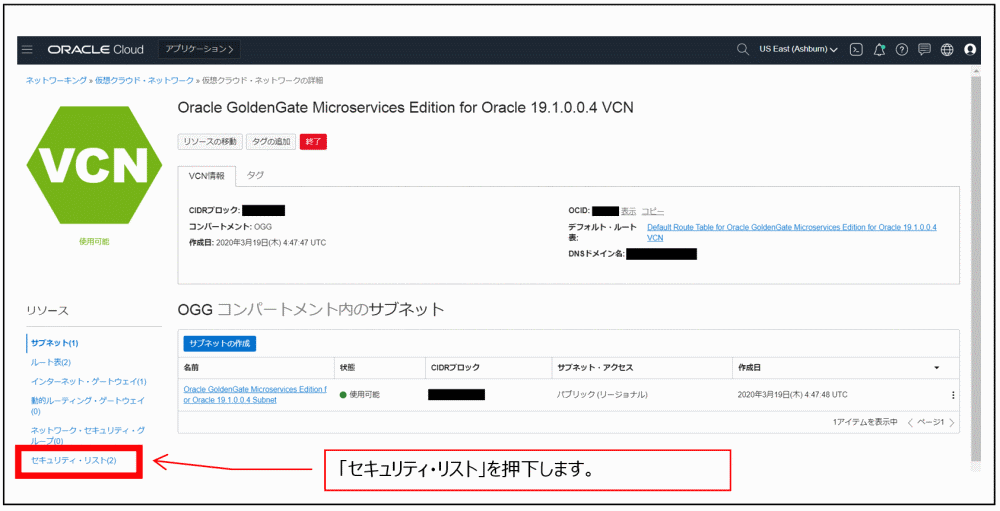Sort by the 作成日 column arrow
This screenshot has width=1000, height=511.
[x=937, y=368]
